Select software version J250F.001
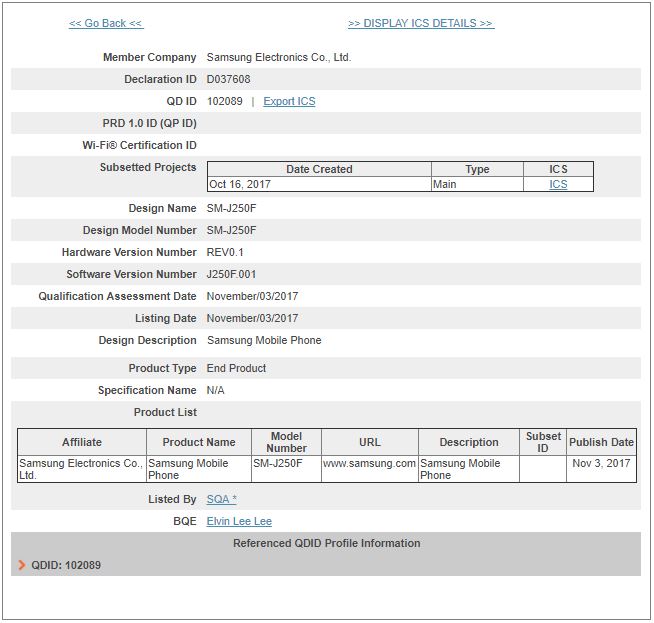 (231, 274)
